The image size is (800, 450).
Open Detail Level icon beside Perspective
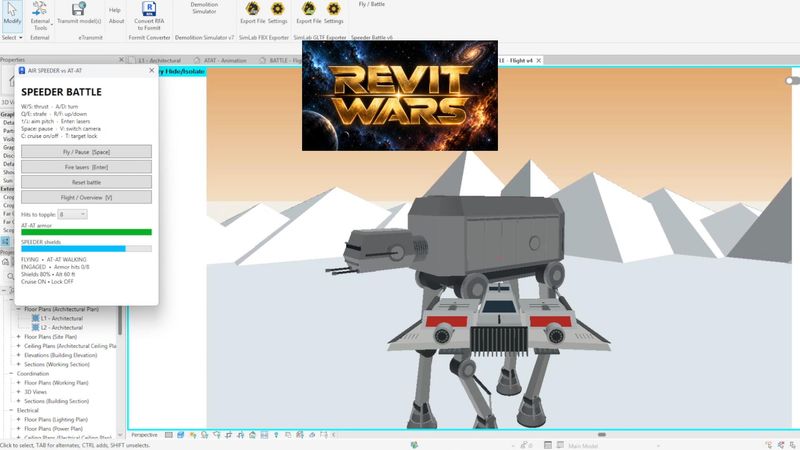coord(169,435)
